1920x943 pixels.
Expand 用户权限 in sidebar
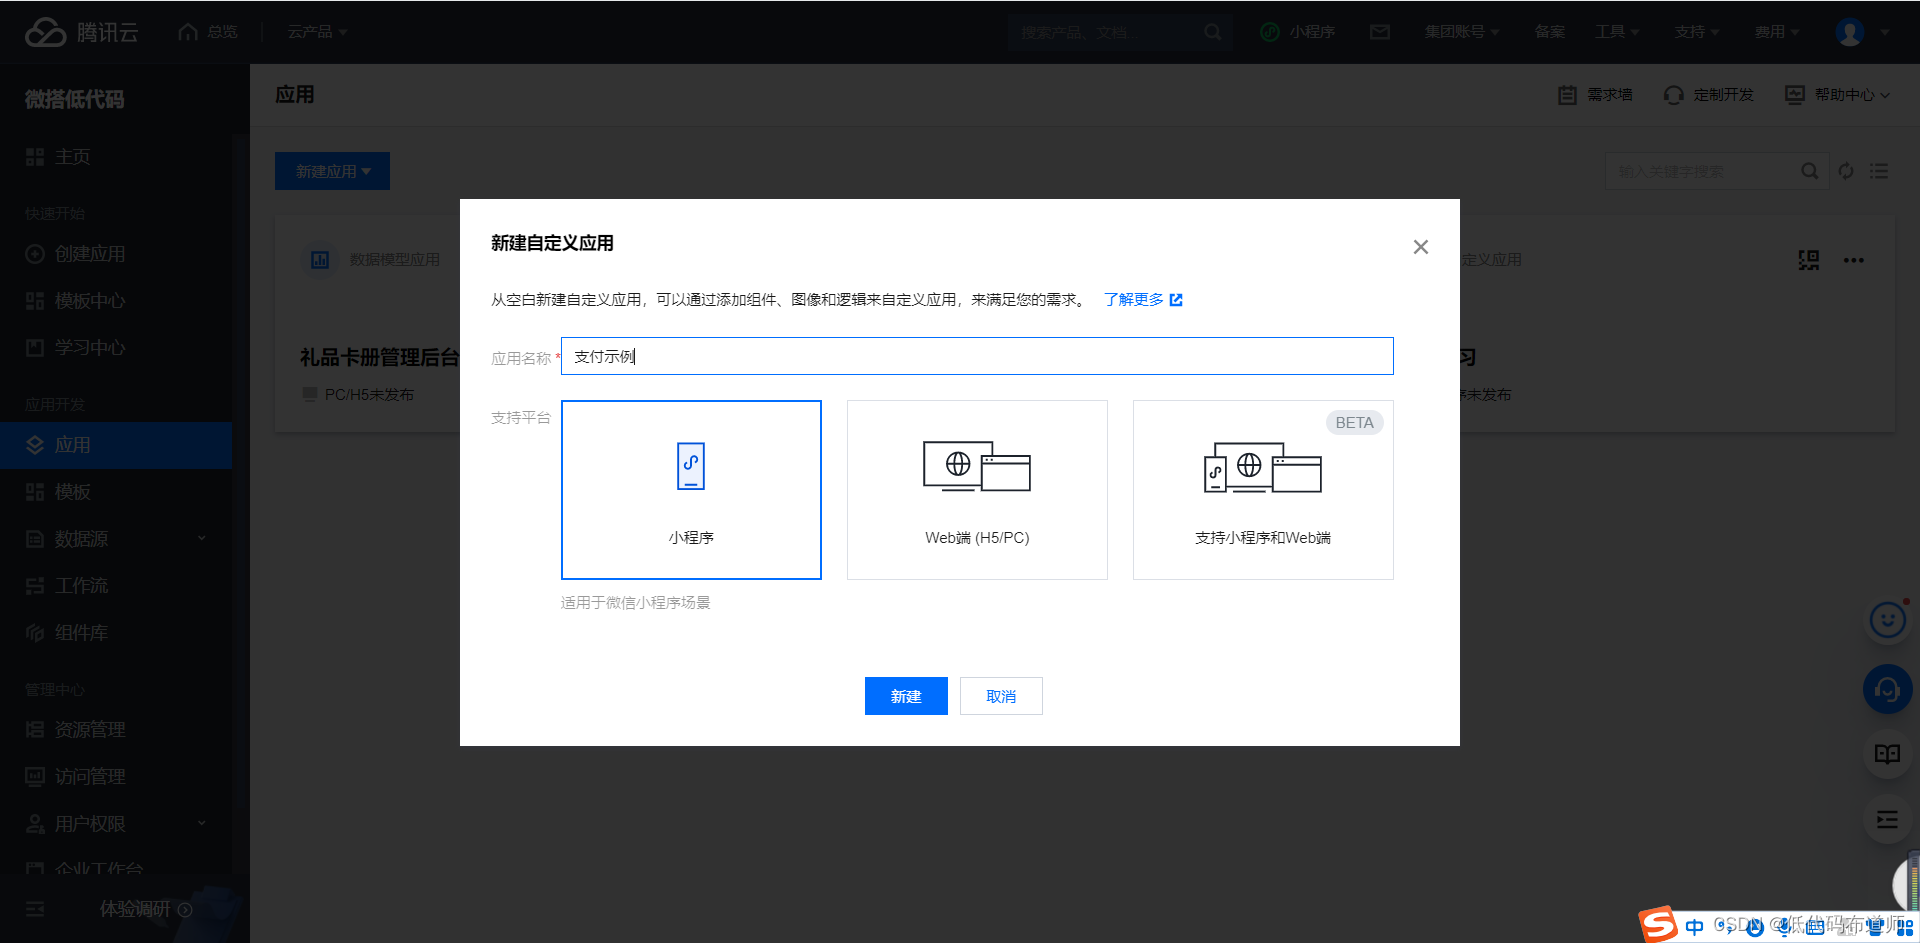point(116,824)
